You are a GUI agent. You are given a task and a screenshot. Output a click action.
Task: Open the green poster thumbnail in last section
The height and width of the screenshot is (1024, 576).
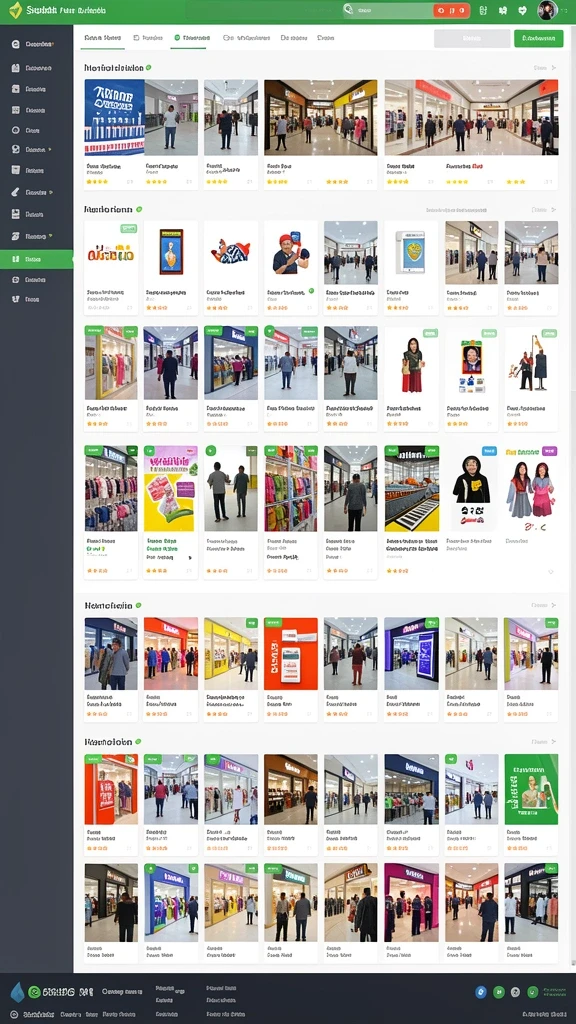[x=531, y=789]
